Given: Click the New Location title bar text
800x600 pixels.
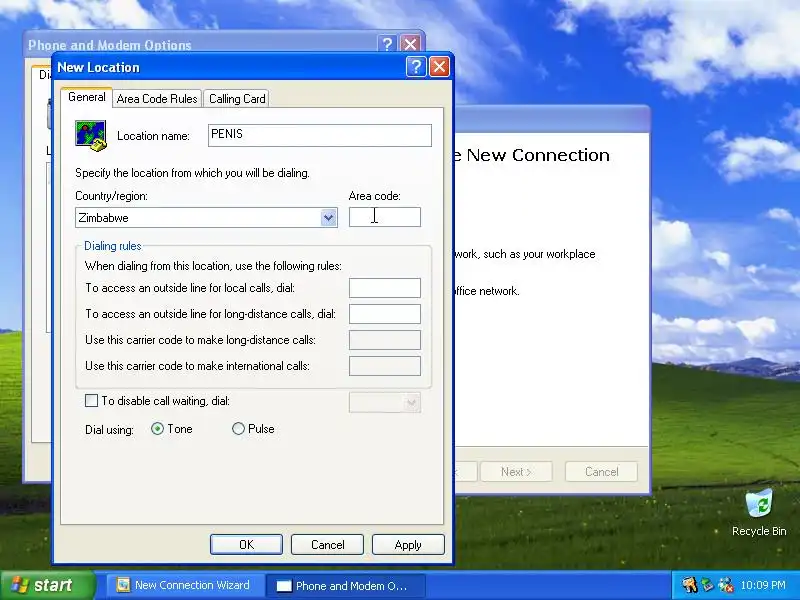Looking at the screenshot, I should tap(98, 67).
